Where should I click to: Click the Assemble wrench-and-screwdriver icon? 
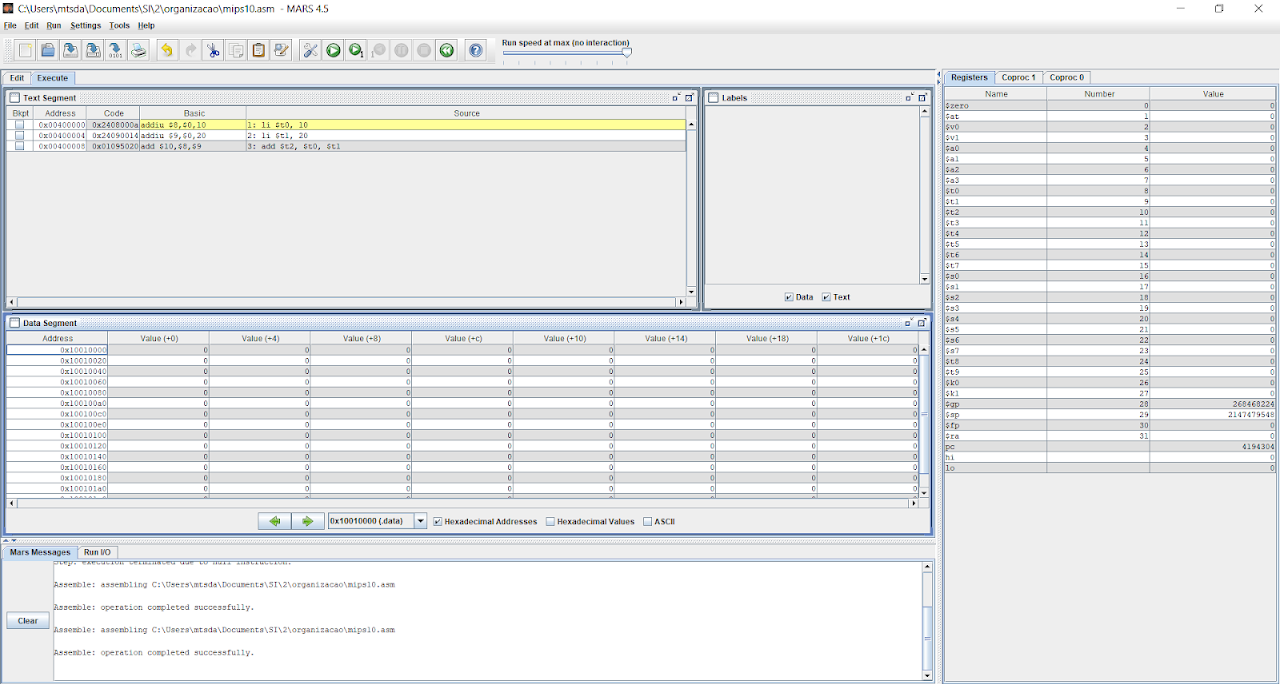coord(311,50)
